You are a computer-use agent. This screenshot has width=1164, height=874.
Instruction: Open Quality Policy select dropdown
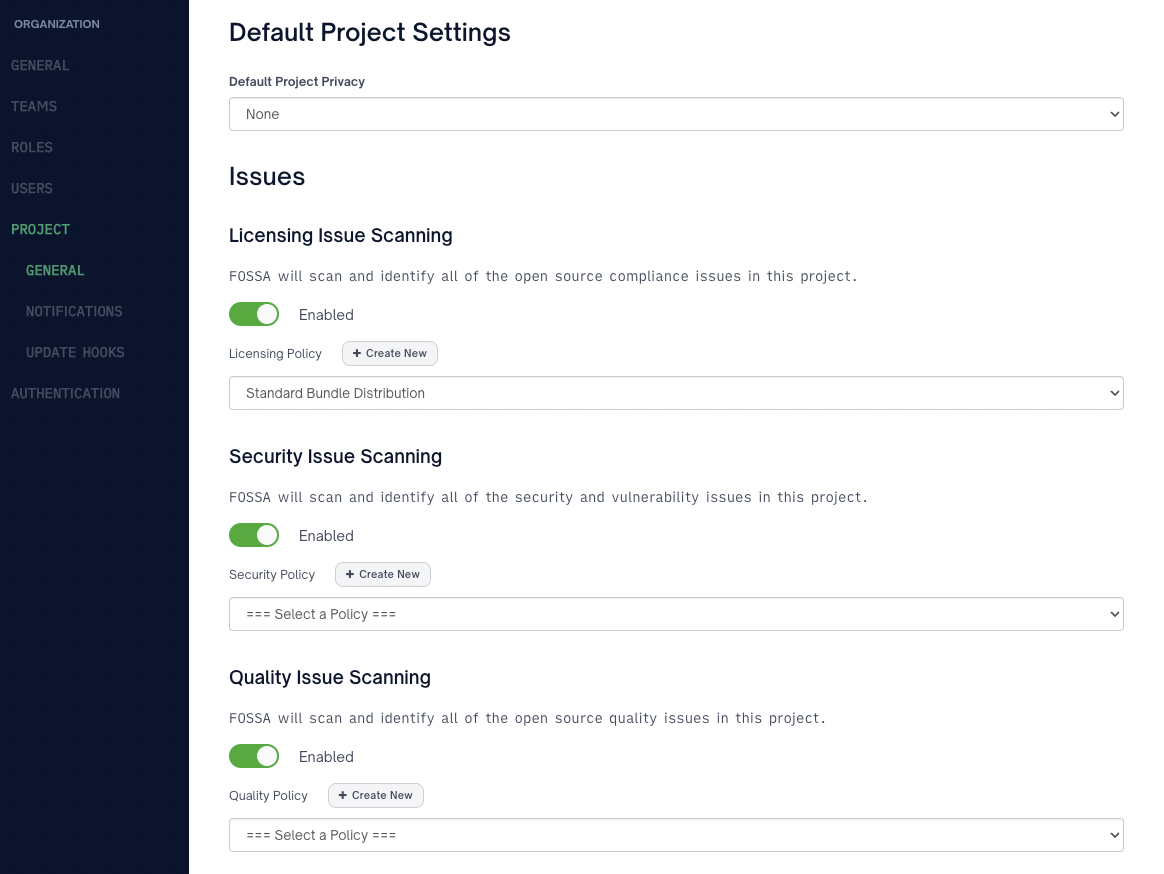point(676,835)
